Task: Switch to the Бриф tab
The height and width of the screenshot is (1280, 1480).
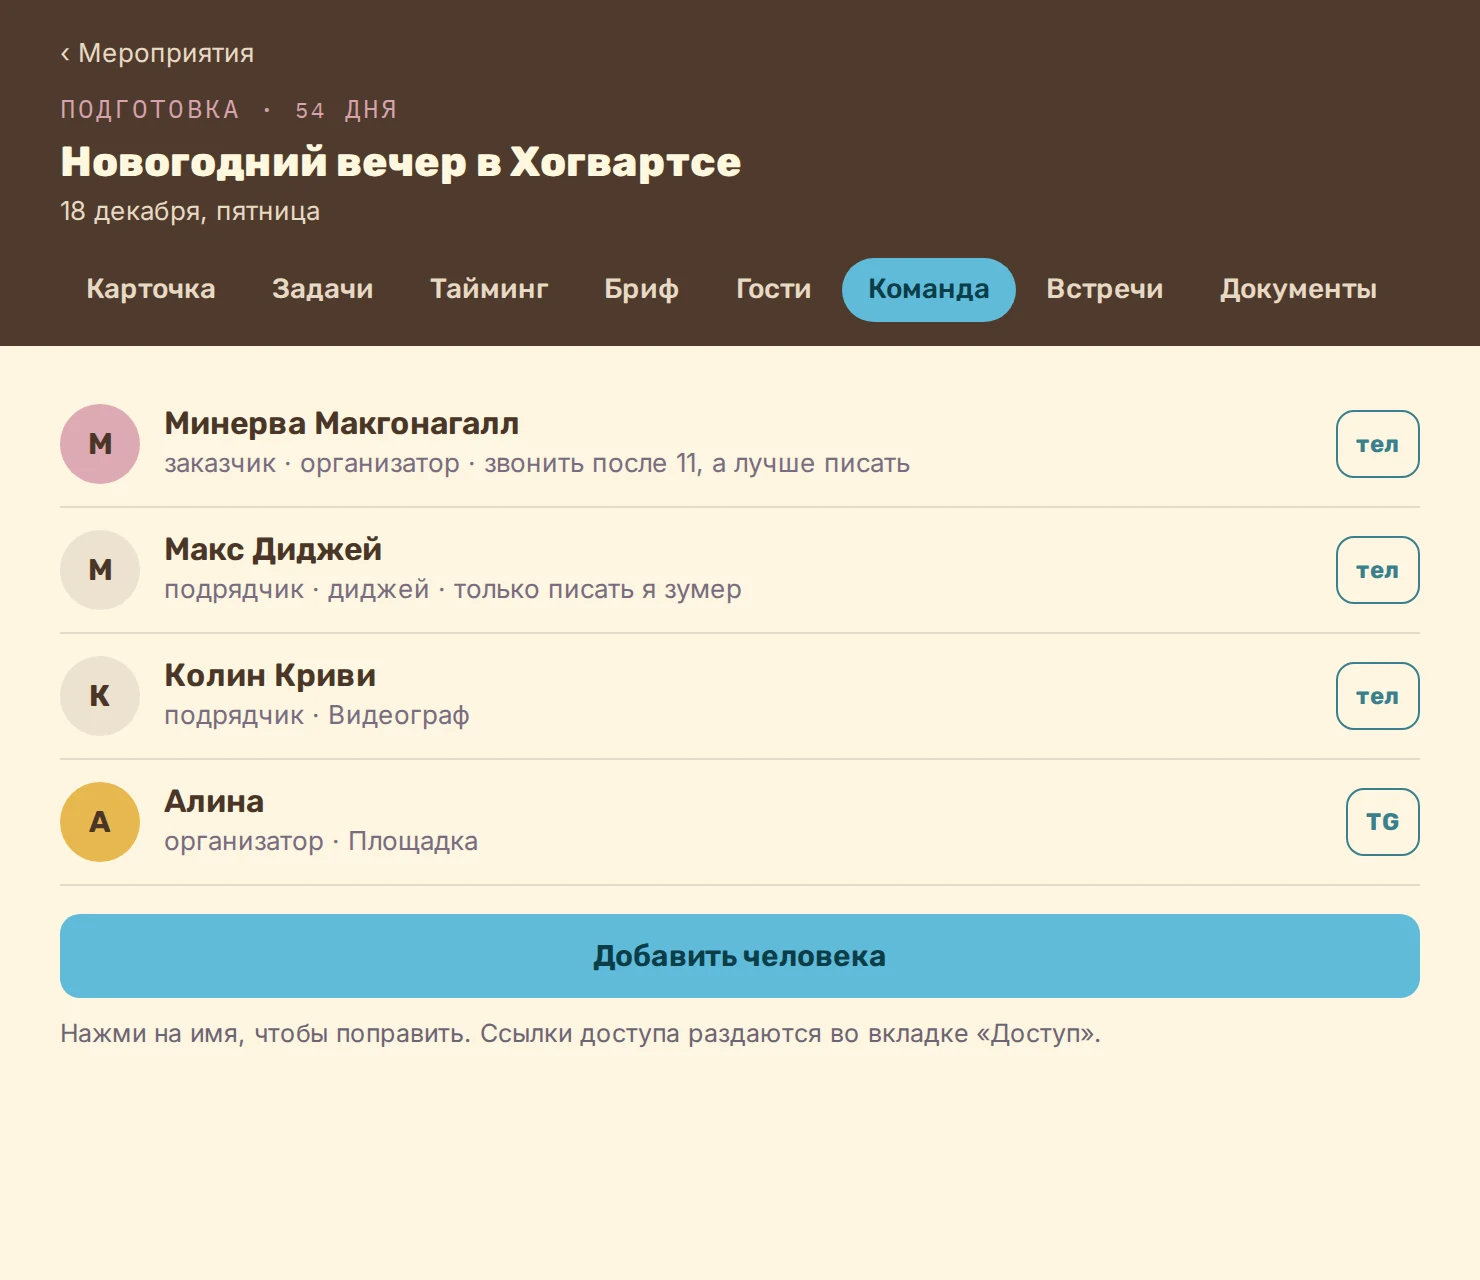Action: (642, 289)
